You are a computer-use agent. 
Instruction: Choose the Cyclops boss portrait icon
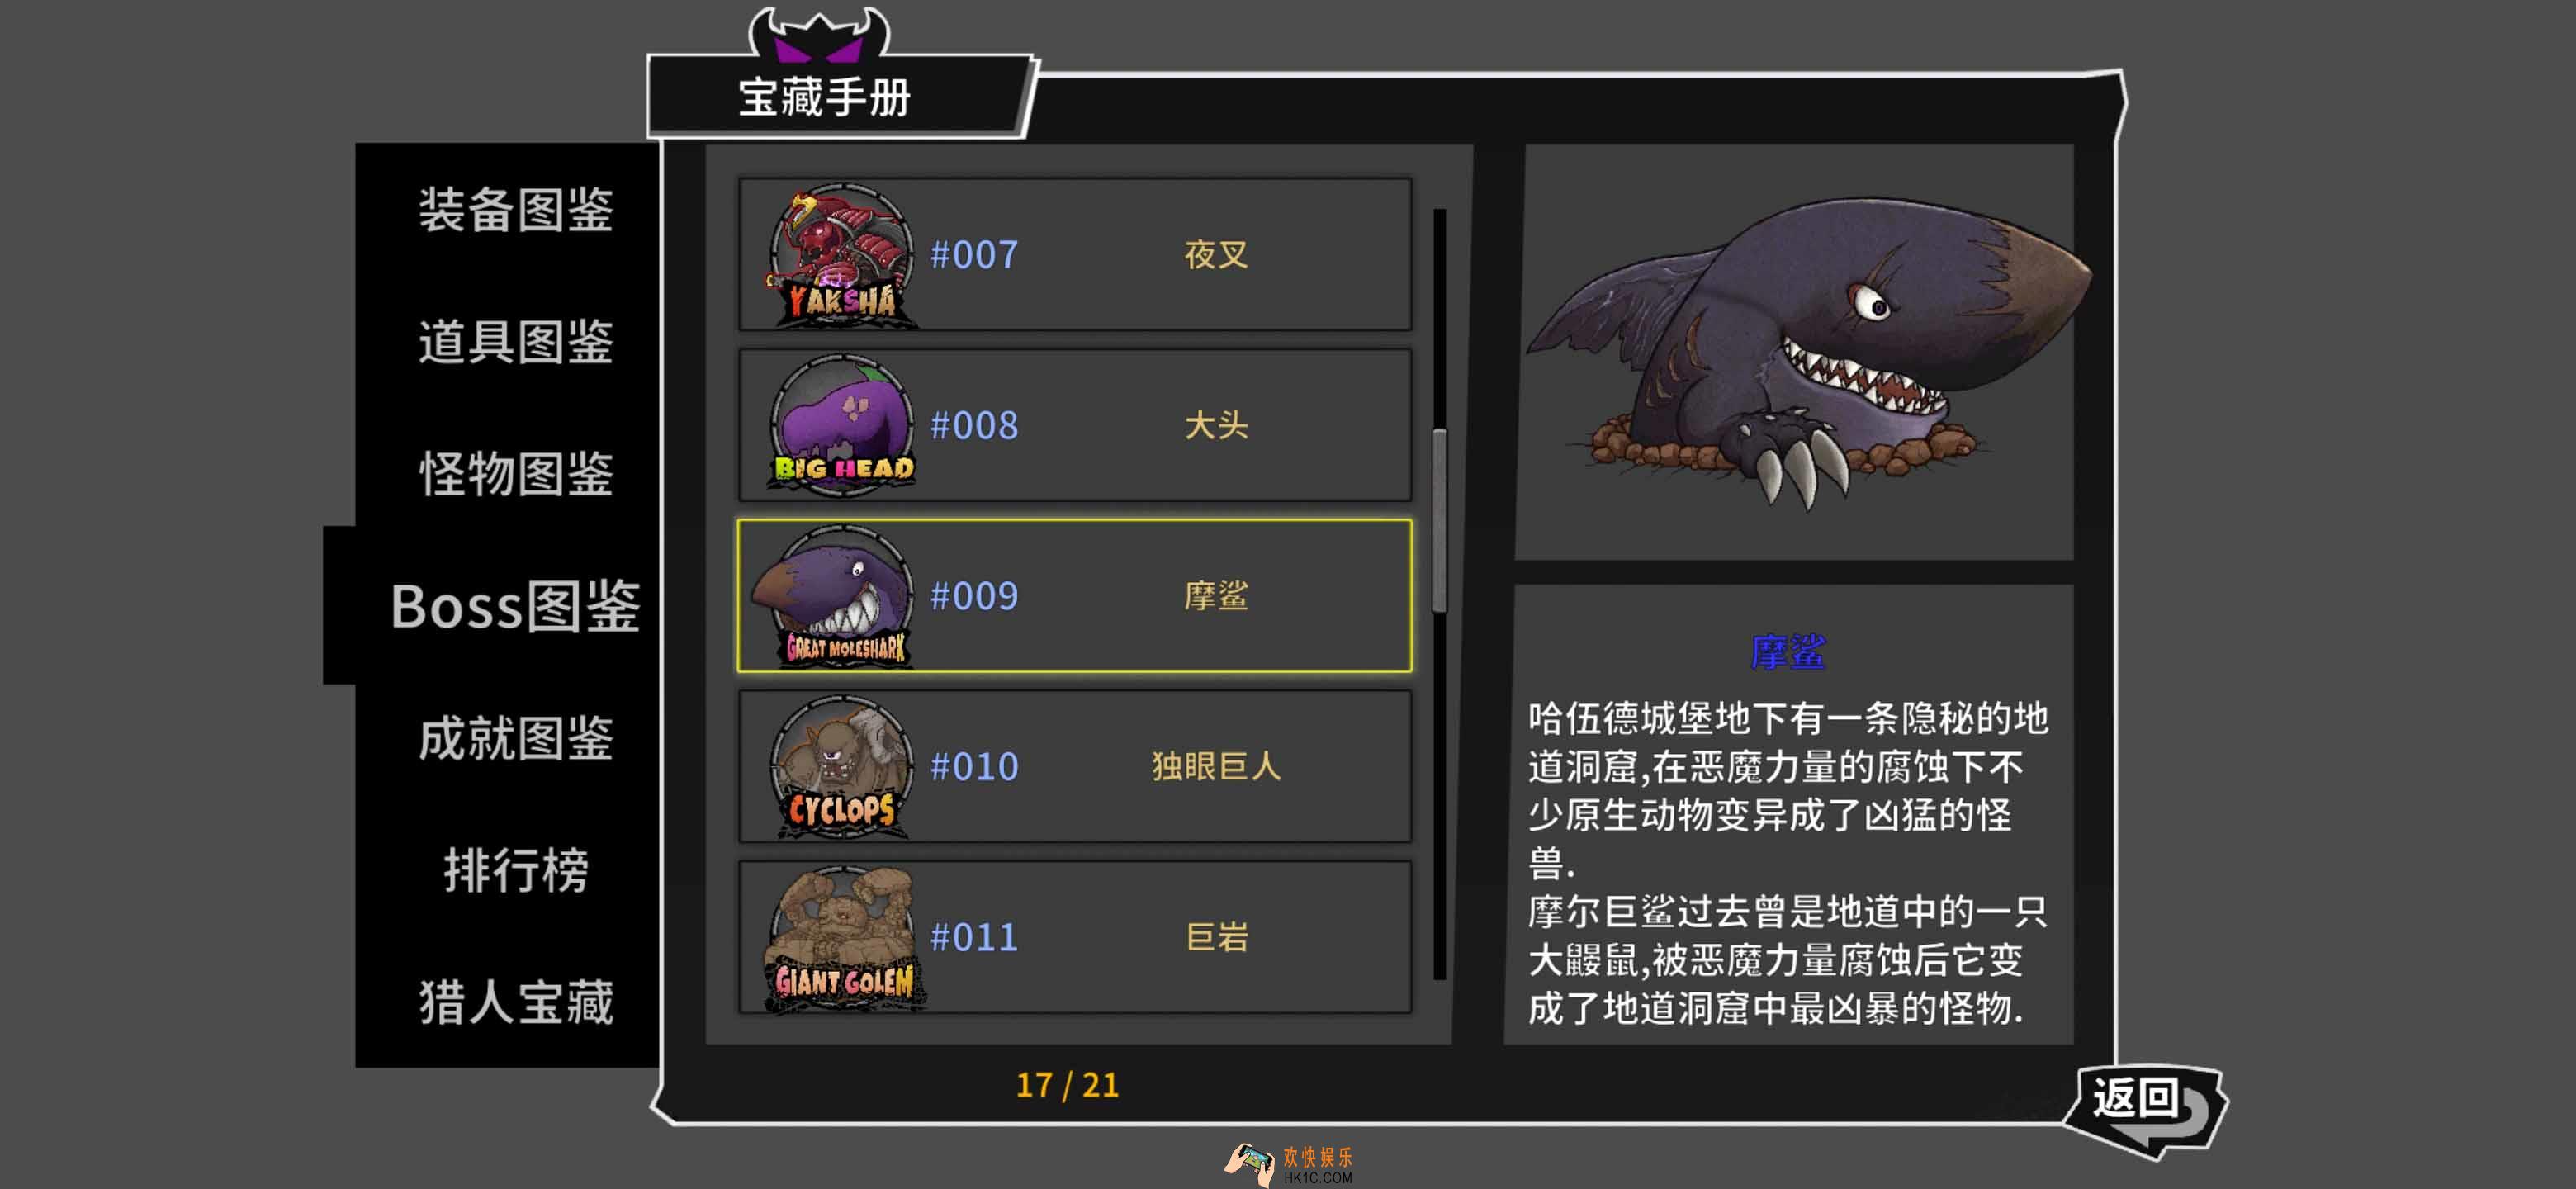coord(842,767)
